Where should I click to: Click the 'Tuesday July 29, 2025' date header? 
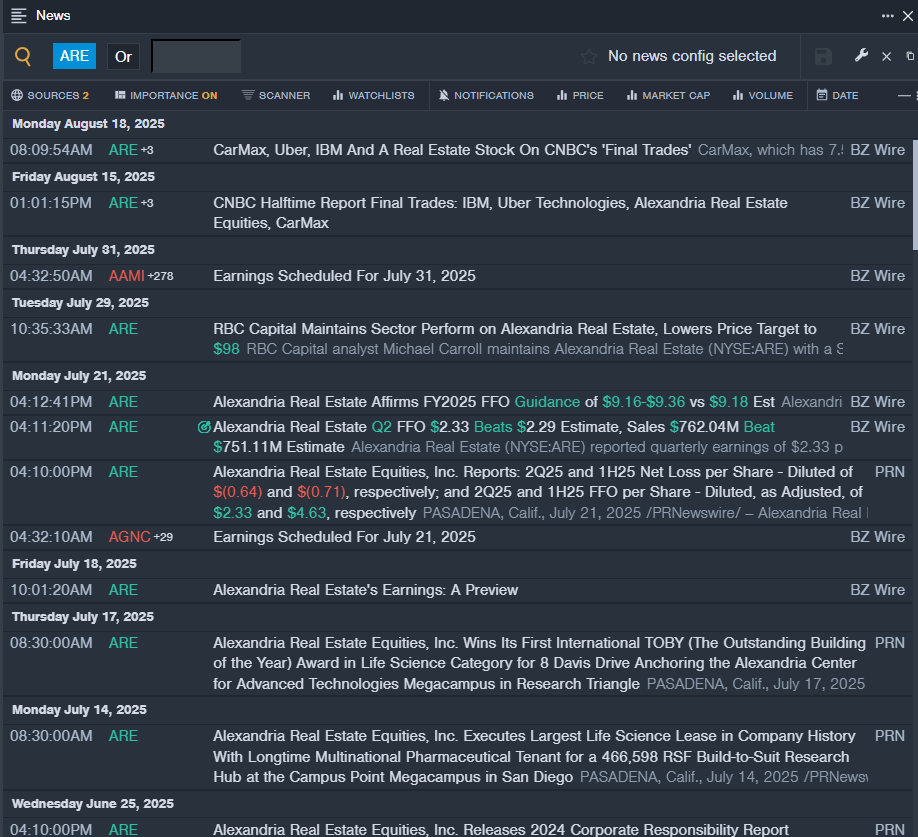pyautogui.click(x=81, y=303)
